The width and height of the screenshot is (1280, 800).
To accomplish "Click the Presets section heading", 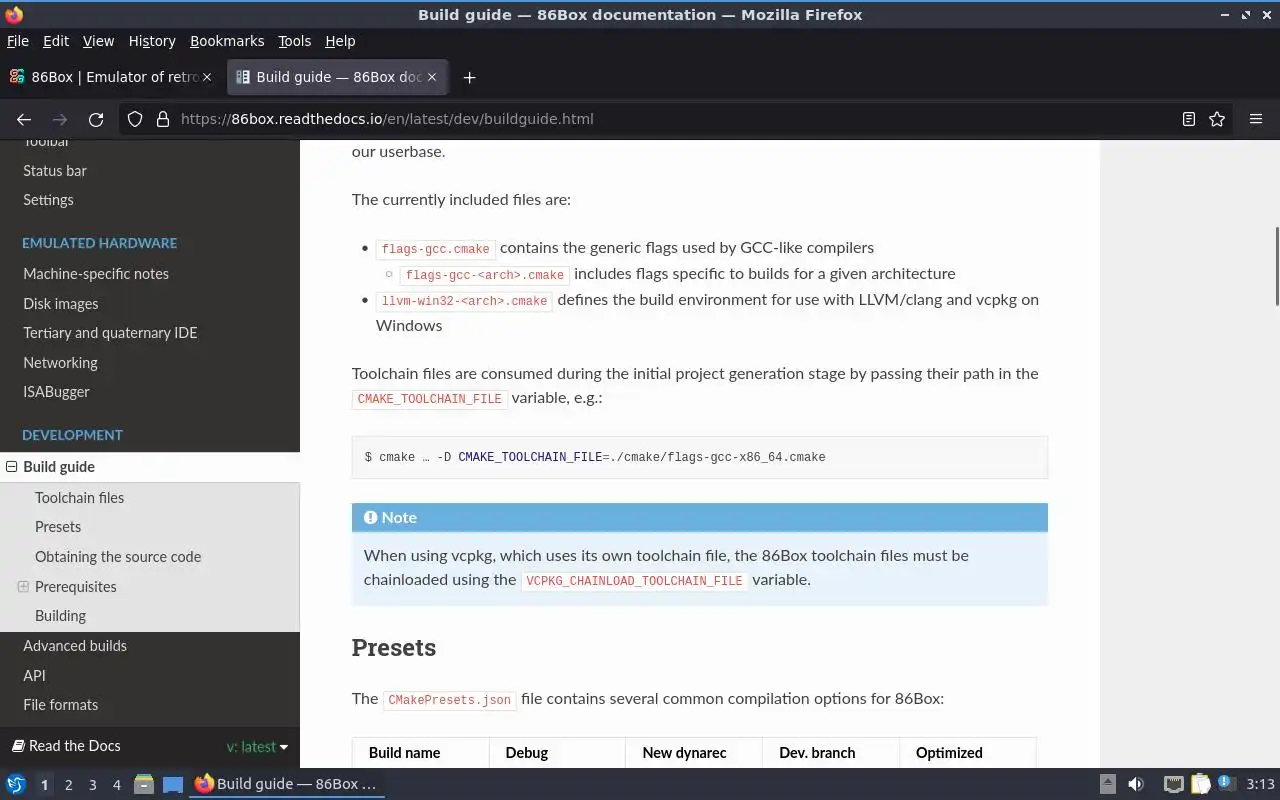I will pyautogui.click(x=393, y=648).
